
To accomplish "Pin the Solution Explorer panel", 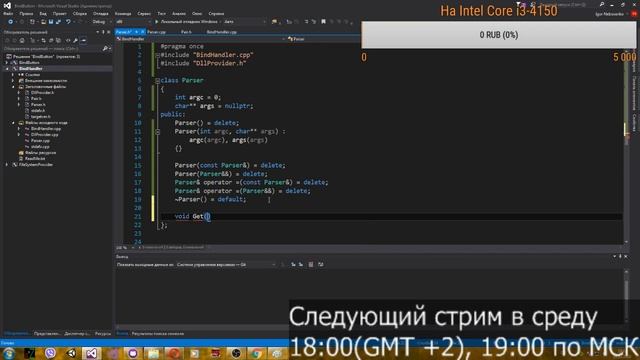I will click(x=103, y=32).
